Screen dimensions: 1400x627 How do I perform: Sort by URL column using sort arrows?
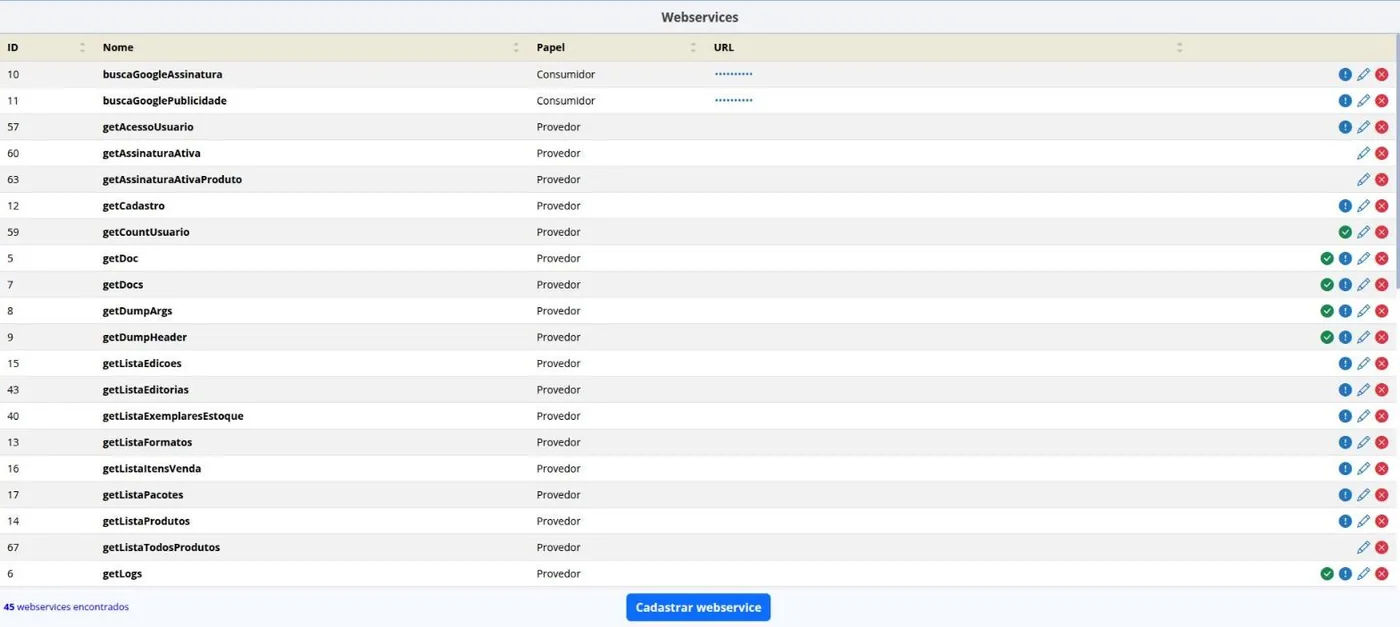click(1179, 47)
